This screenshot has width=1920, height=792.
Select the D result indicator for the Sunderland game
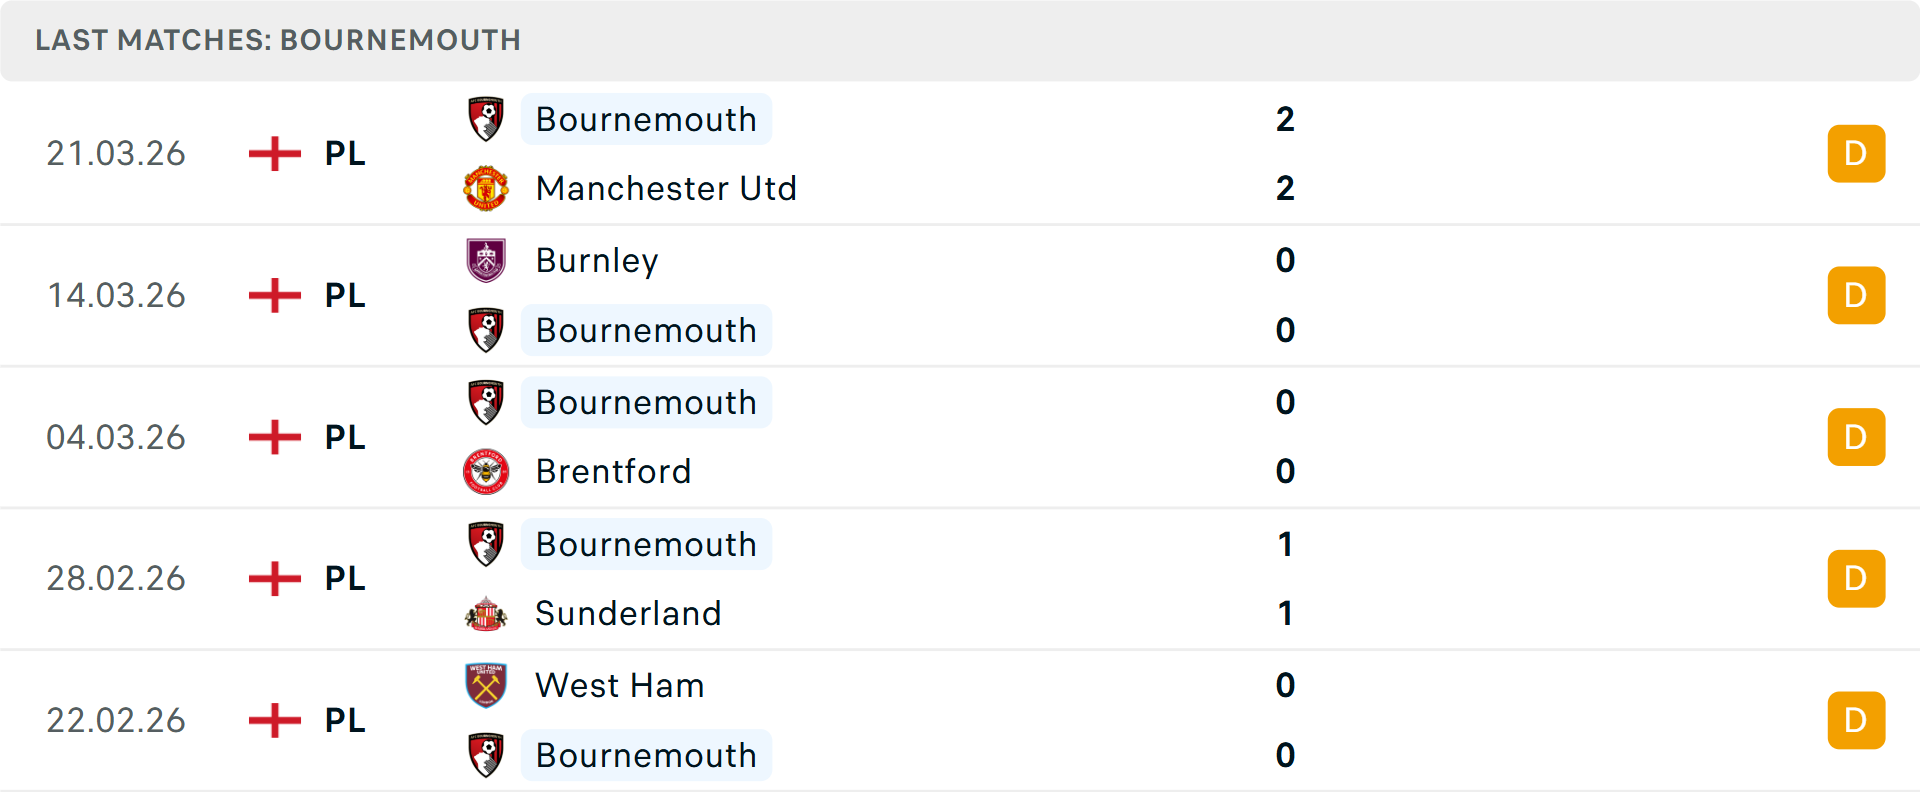[1856, 578]
